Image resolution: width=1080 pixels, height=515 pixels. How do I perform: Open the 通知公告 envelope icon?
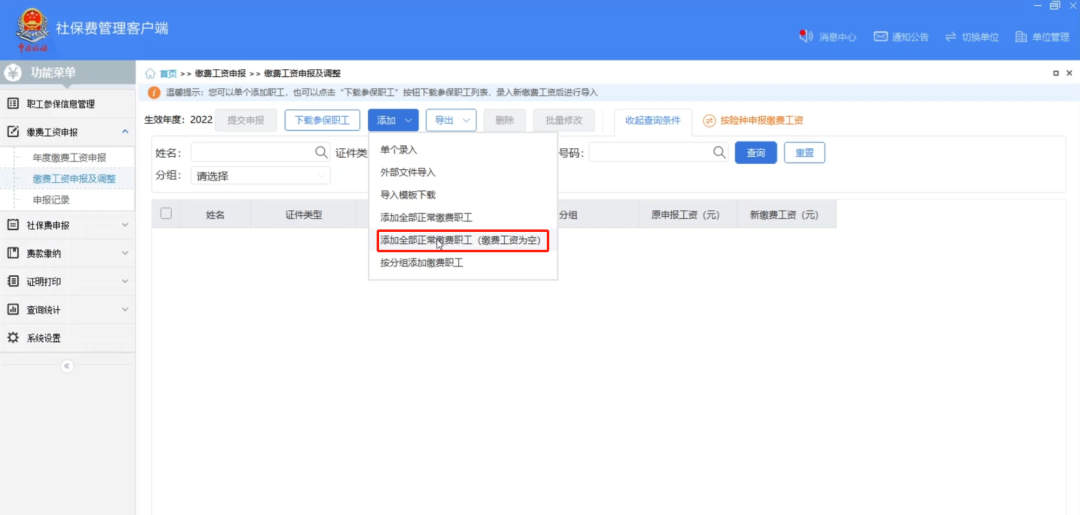(880, 36)
